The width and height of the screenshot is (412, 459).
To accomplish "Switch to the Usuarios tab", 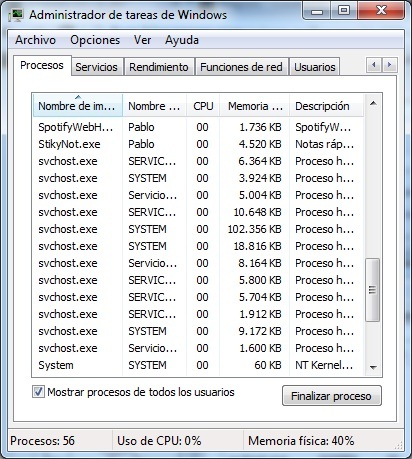I will [315, 67].
